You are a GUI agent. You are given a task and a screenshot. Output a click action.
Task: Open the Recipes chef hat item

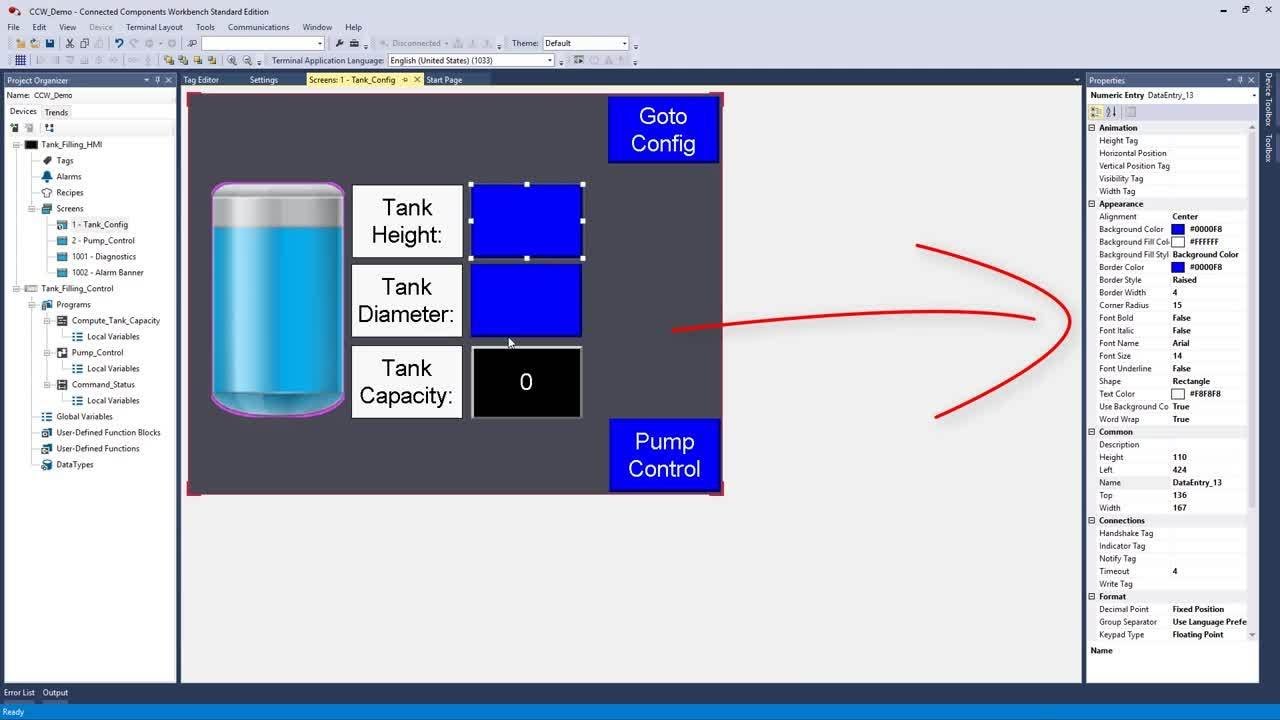click(x=63, y=192)
